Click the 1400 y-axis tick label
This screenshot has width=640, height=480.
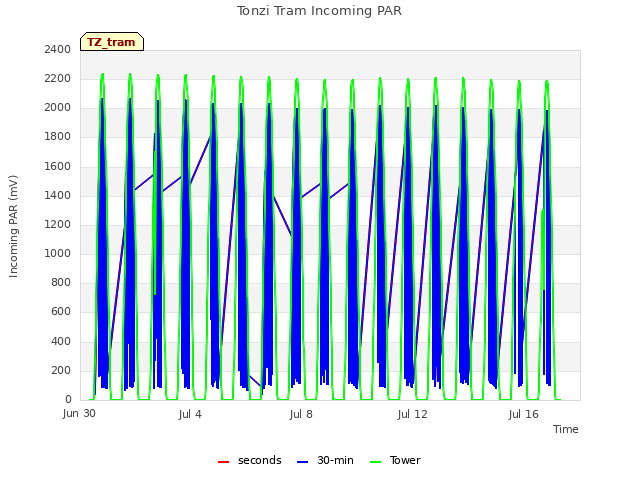click(58, 195)
